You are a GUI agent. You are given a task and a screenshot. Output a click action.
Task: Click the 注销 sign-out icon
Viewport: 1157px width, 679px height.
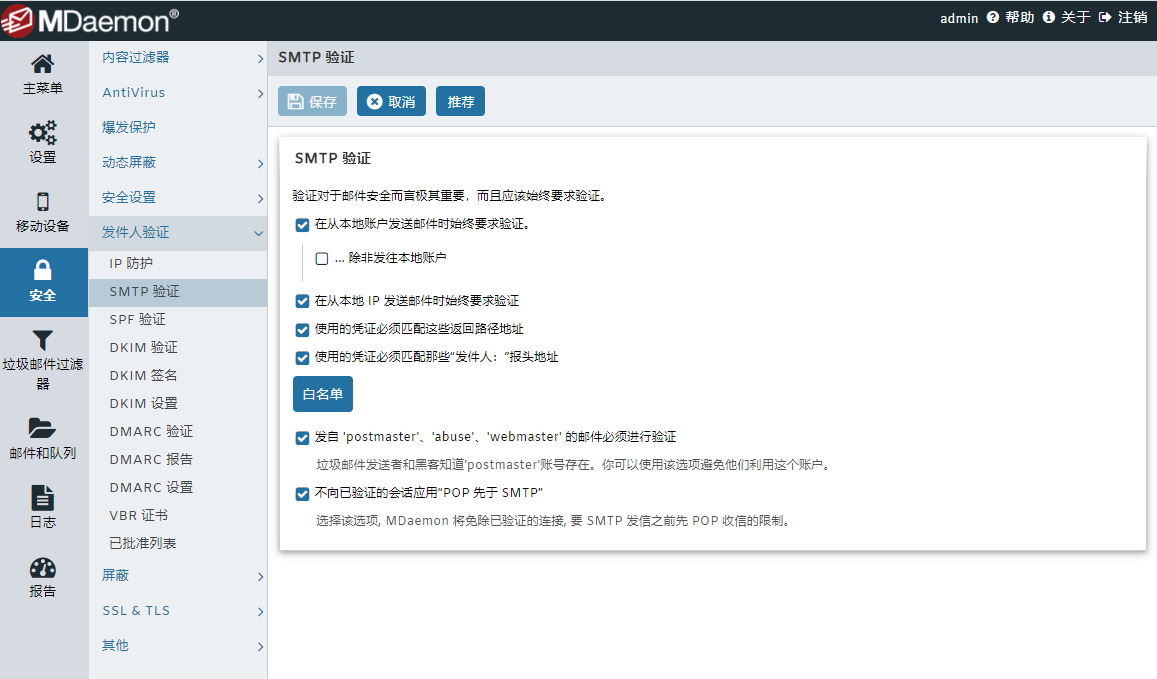coord(1105,17)
